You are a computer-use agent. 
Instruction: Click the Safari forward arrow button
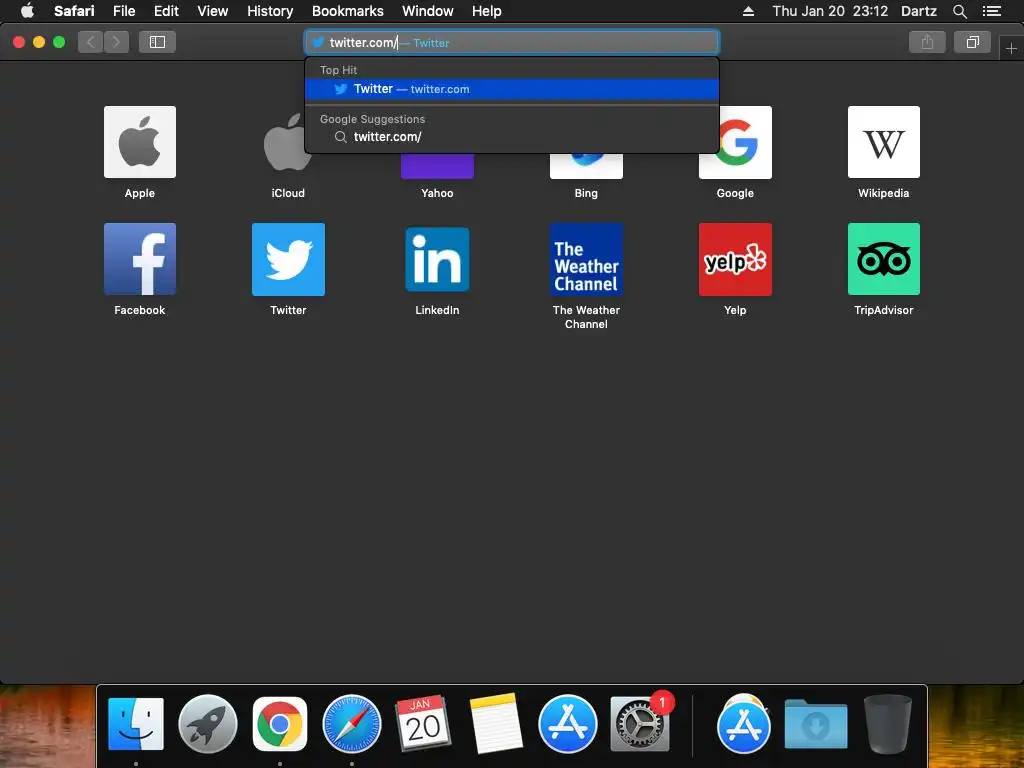click(x=116, y=42)
